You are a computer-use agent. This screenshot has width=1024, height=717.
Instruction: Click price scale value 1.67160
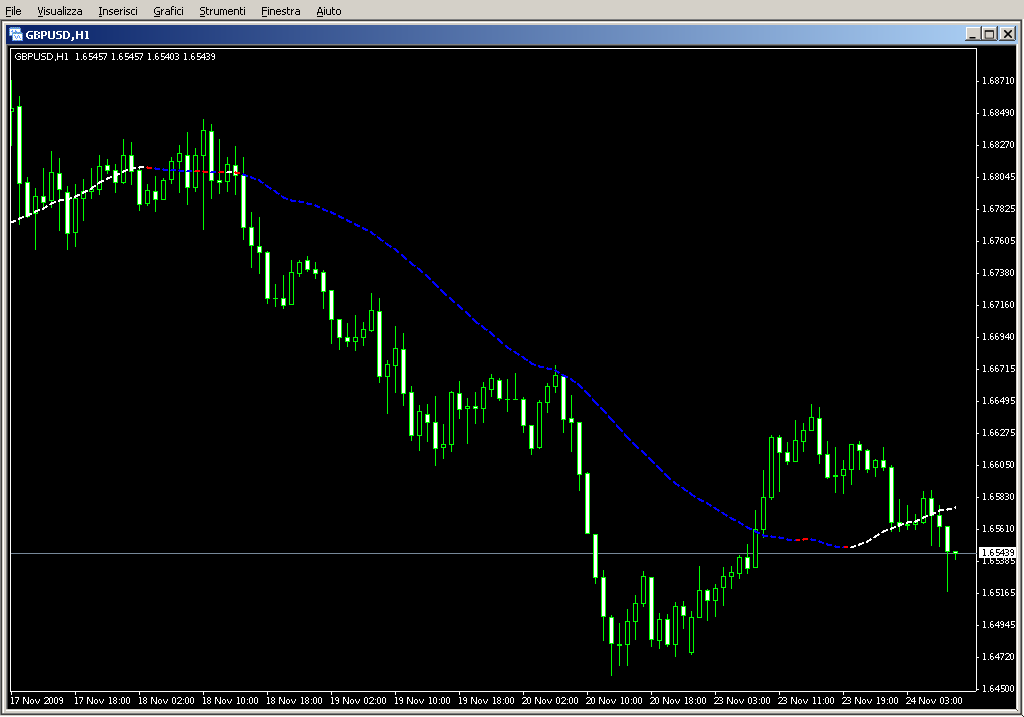pos(999,305)
